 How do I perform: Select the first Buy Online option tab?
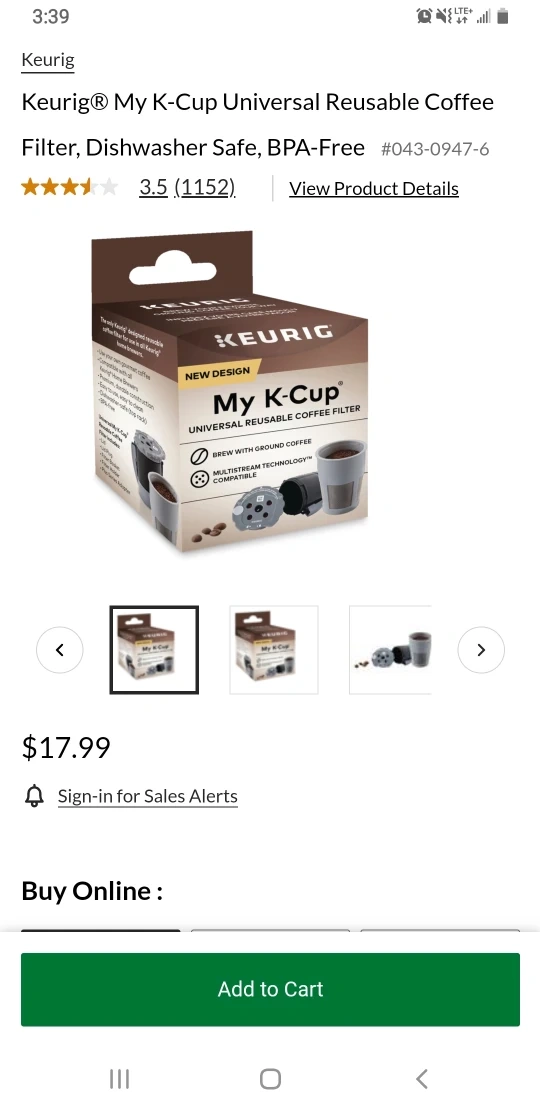[100, 931]
